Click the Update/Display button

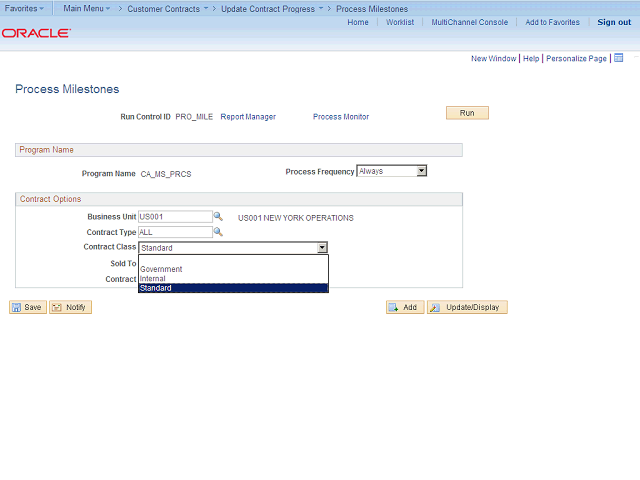tap(467, 307)
